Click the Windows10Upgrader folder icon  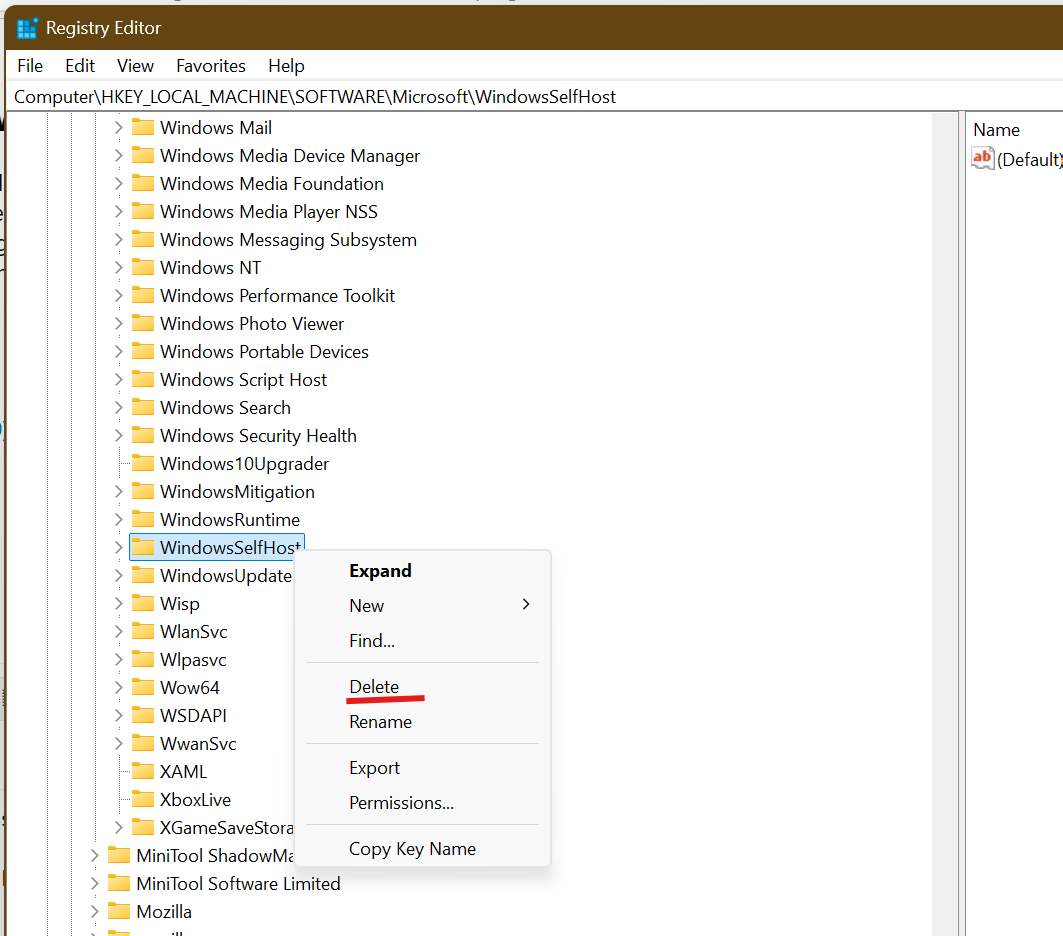(142, 463)
